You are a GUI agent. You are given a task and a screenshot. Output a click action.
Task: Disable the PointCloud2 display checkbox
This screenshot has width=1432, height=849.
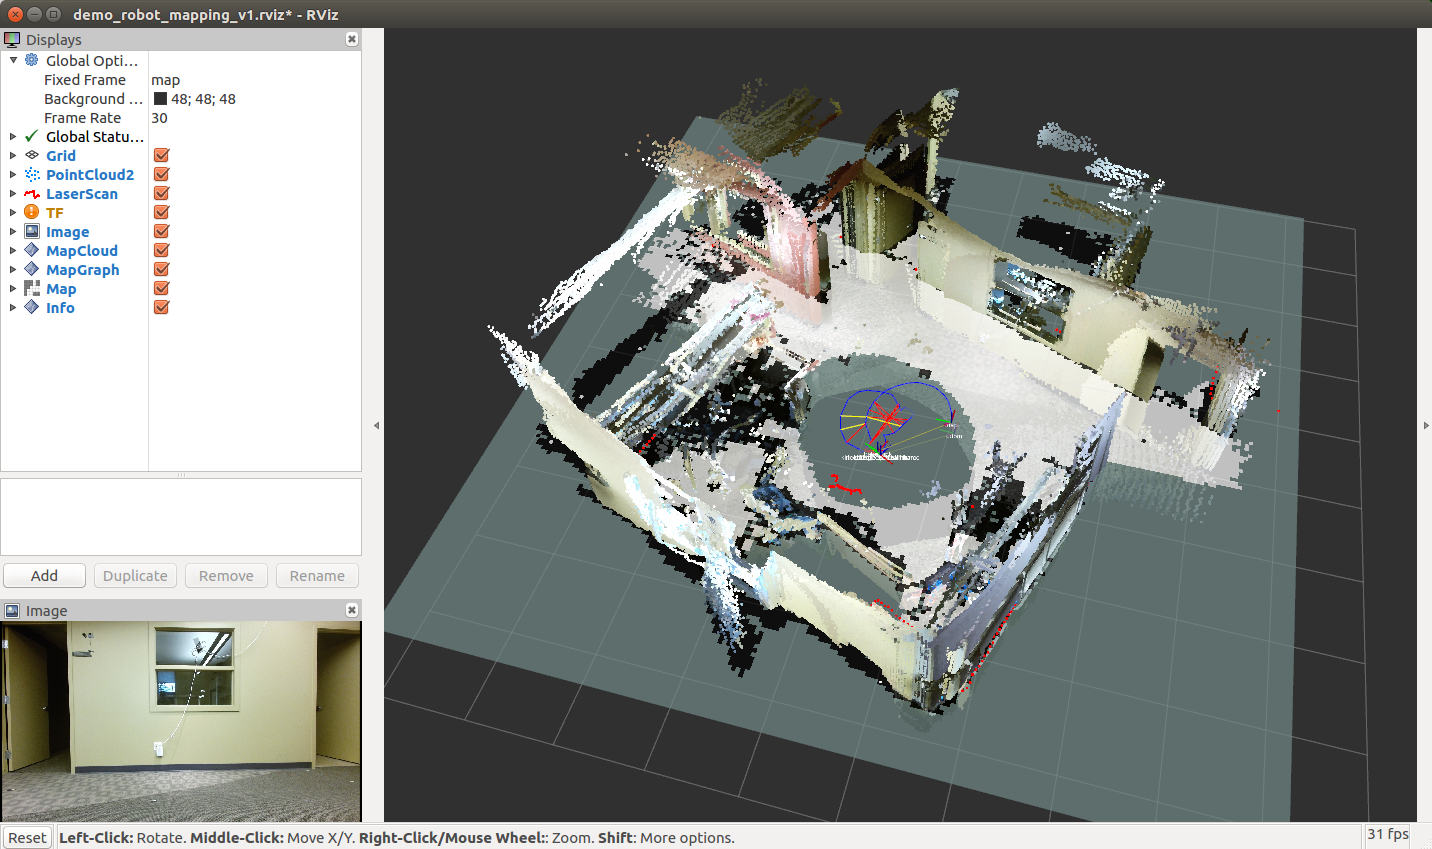coord(161,174)
